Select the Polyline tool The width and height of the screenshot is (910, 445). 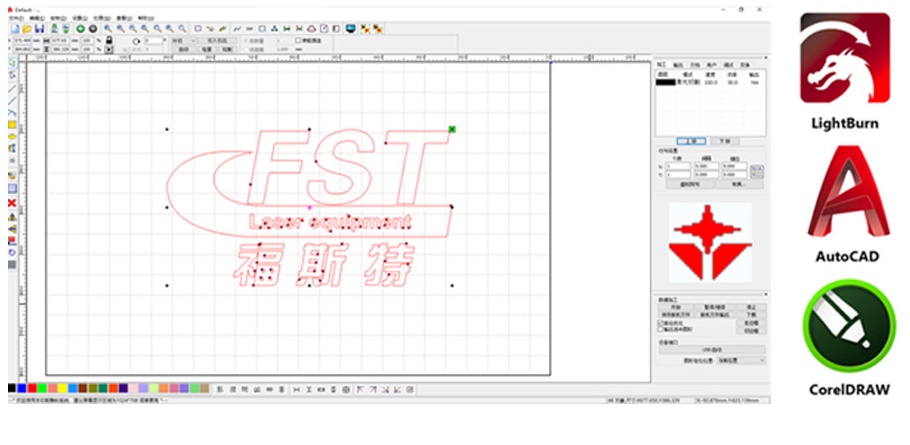[12, 100]
